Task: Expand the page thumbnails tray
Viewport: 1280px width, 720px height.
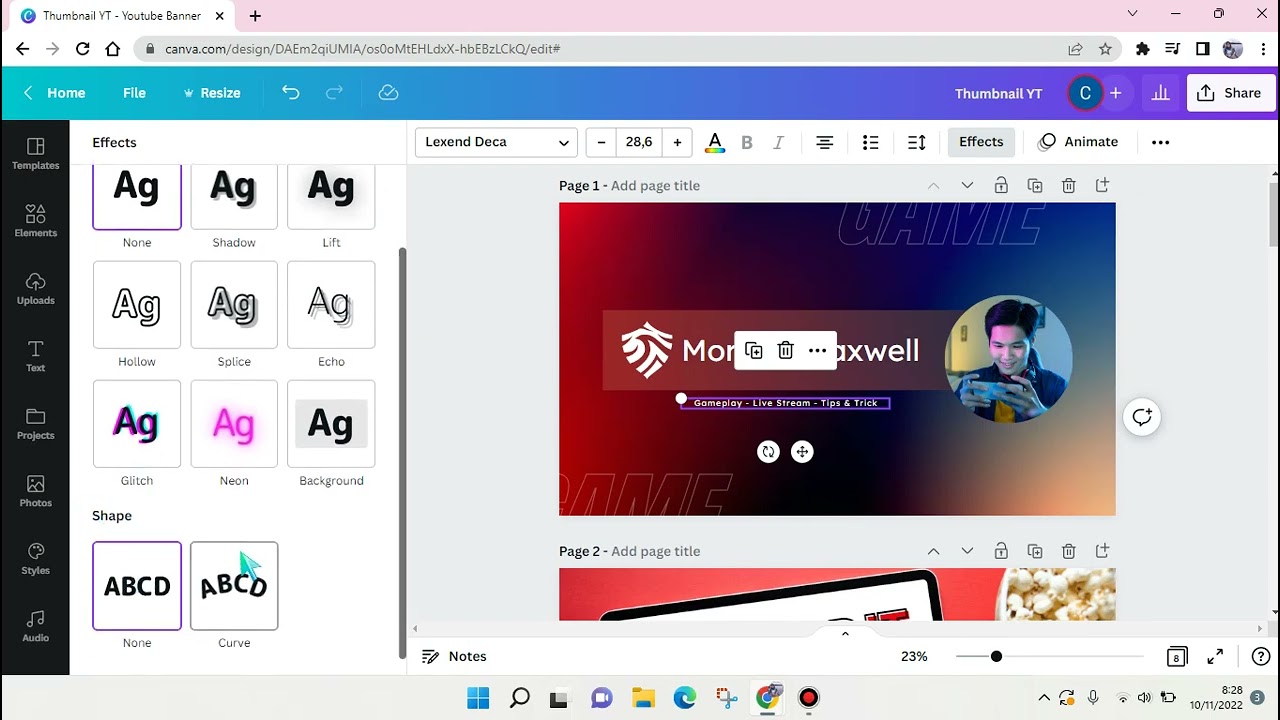Action: tap(845, 633)
